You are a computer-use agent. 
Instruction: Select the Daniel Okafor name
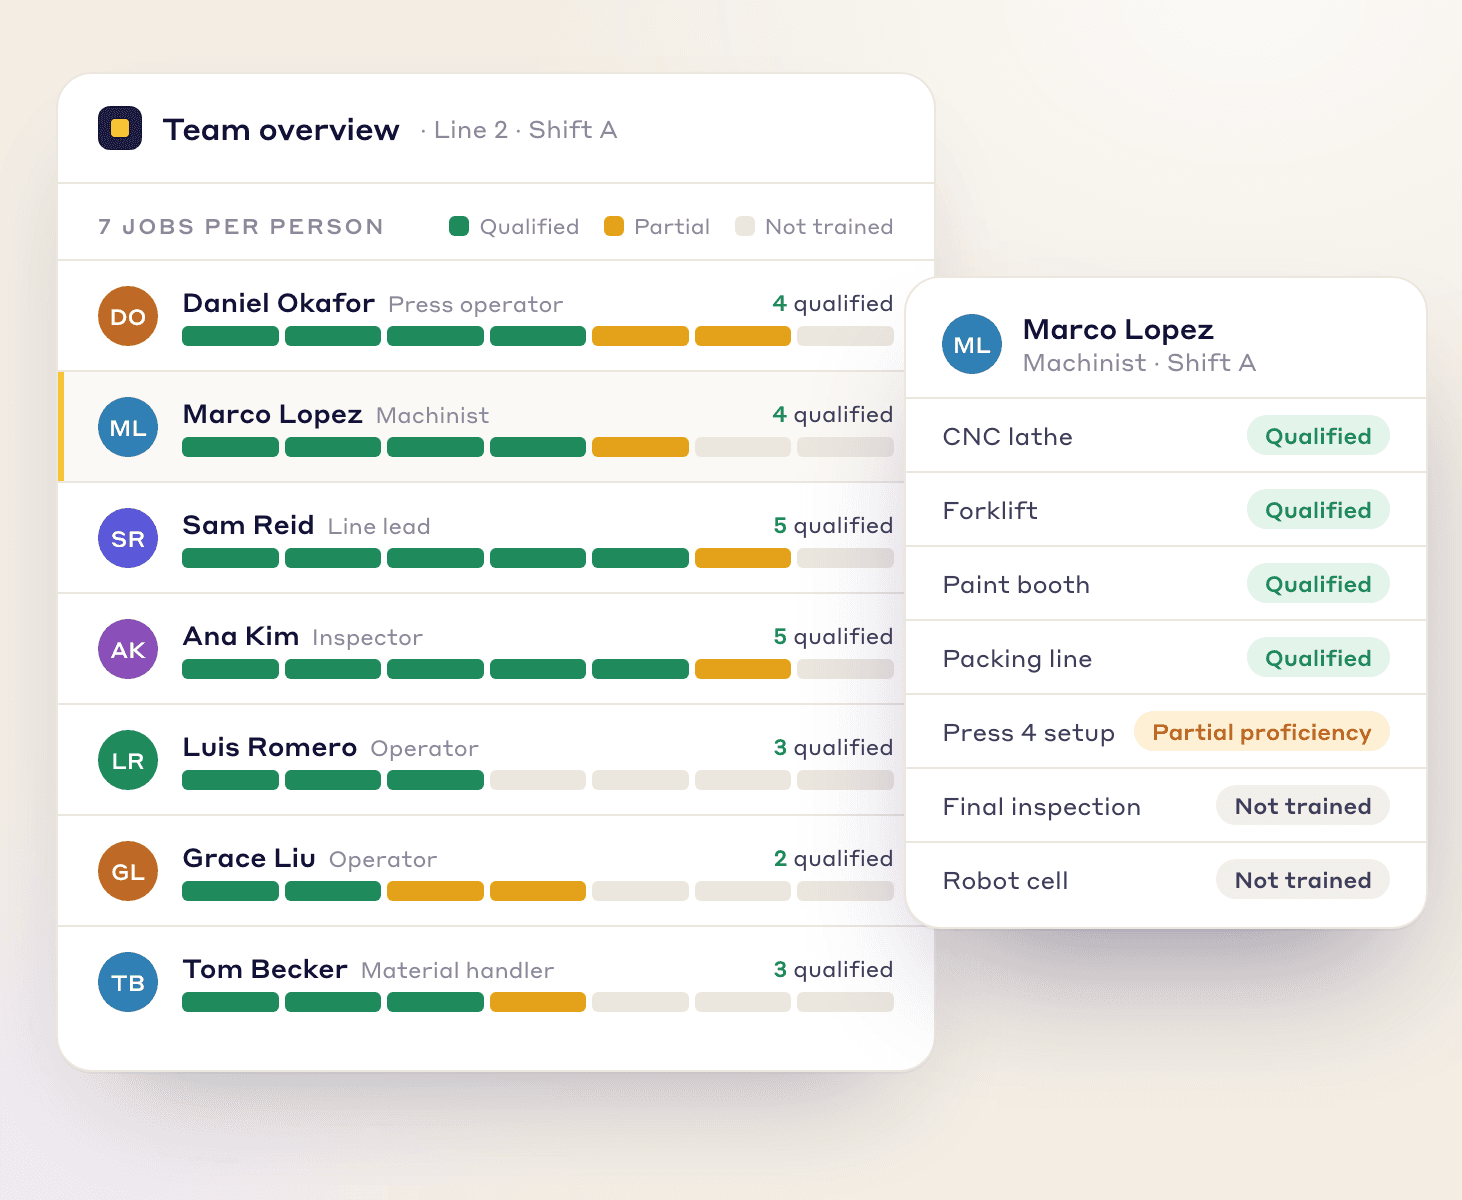click(x=279, y=303)
